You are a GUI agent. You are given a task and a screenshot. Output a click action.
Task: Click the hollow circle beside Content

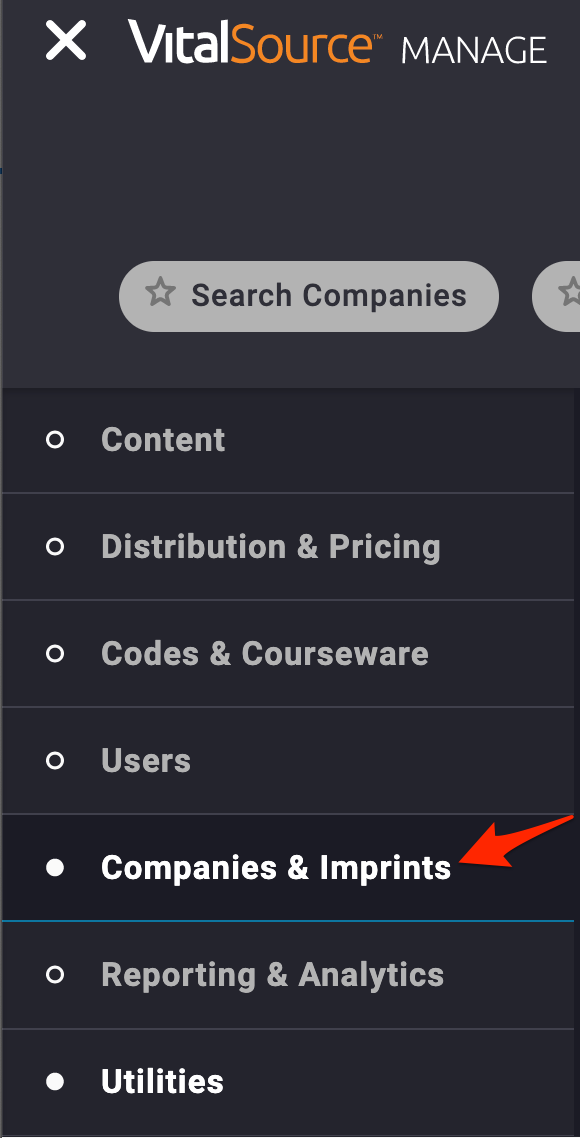click(54, 440)
